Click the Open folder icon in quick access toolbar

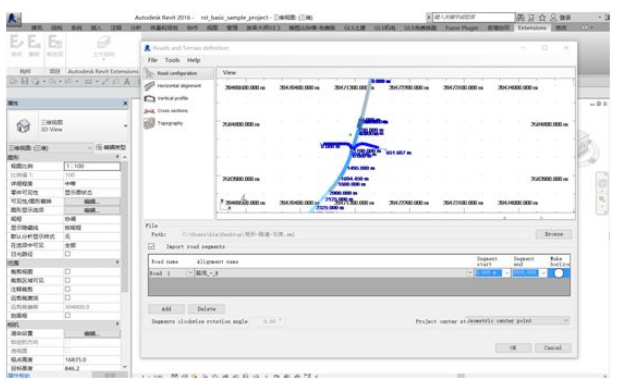point(14,81)
